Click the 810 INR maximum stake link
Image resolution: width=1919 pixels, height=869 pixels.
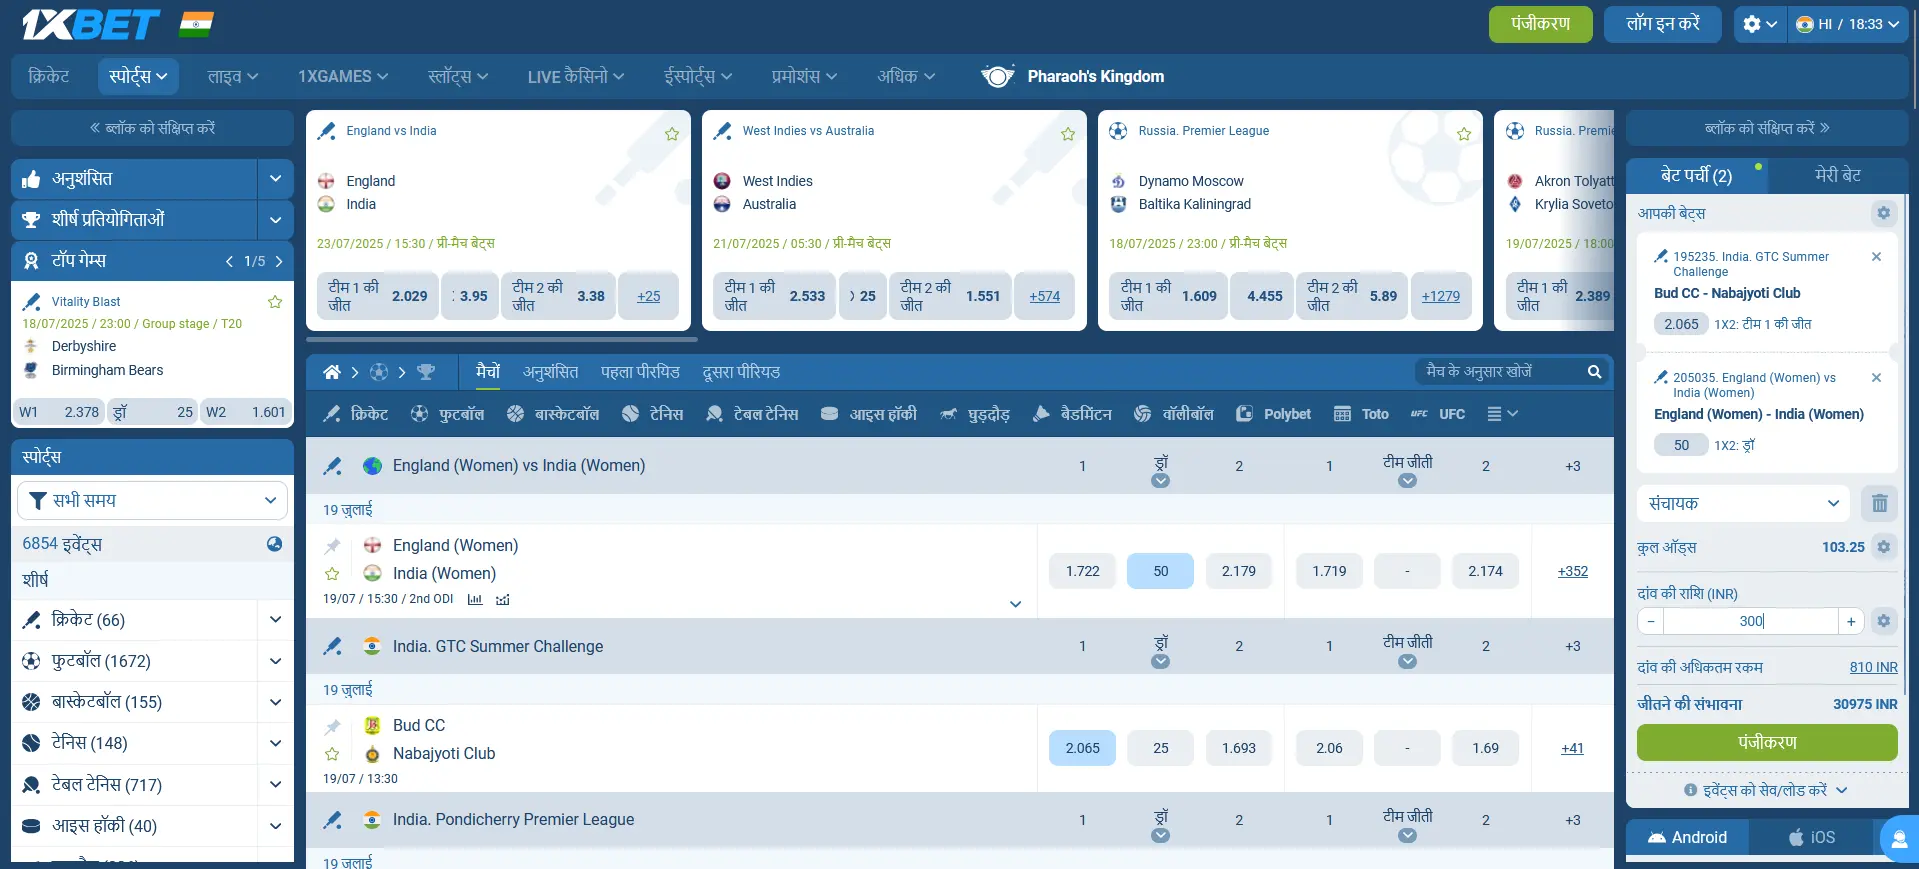pyautogui.click(x=1872, y=667)
